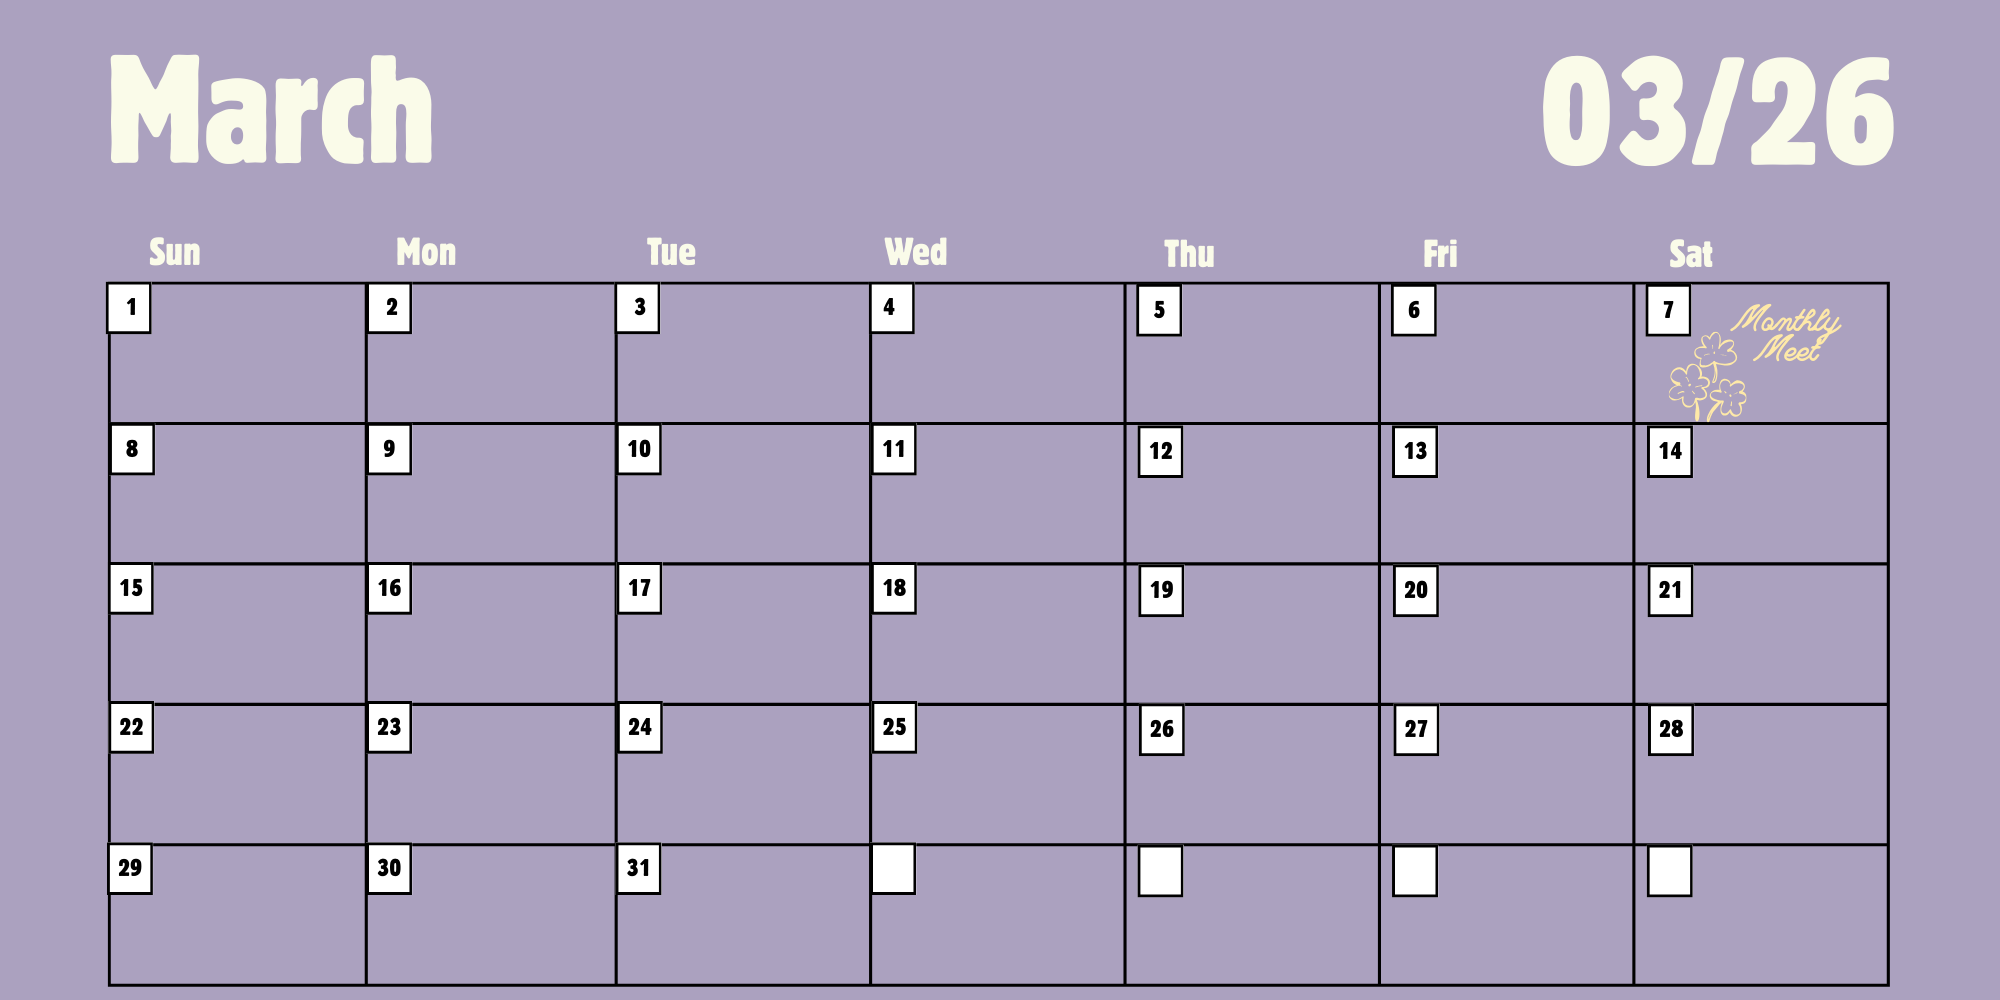2000x1000 pixels.
Task: Select the Wed column header
Action: (x=915, y=252)
